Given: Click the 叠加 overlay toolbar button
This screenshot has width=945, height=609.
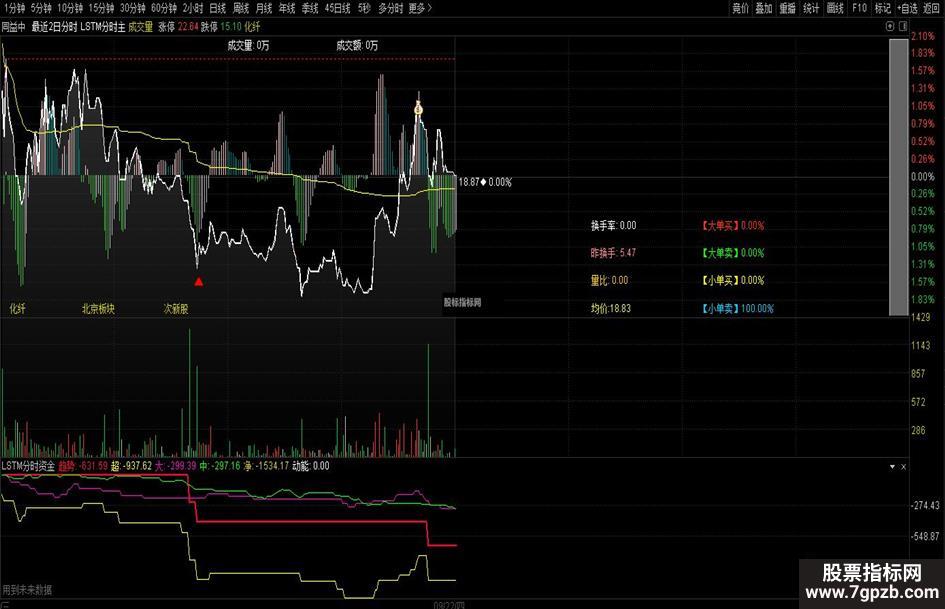Looking at the screenshot, I should [764, 8].
